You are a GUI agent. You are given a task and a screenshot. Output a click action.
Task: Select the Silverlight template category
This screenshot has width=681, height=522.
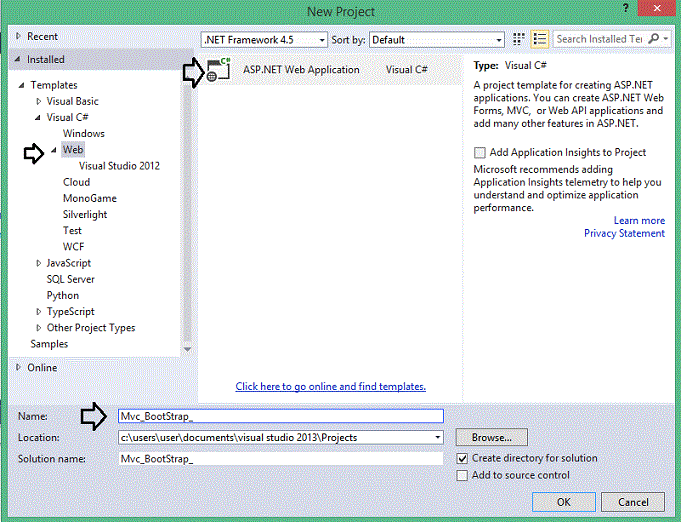pyautogui.click(x=85, y=215)
